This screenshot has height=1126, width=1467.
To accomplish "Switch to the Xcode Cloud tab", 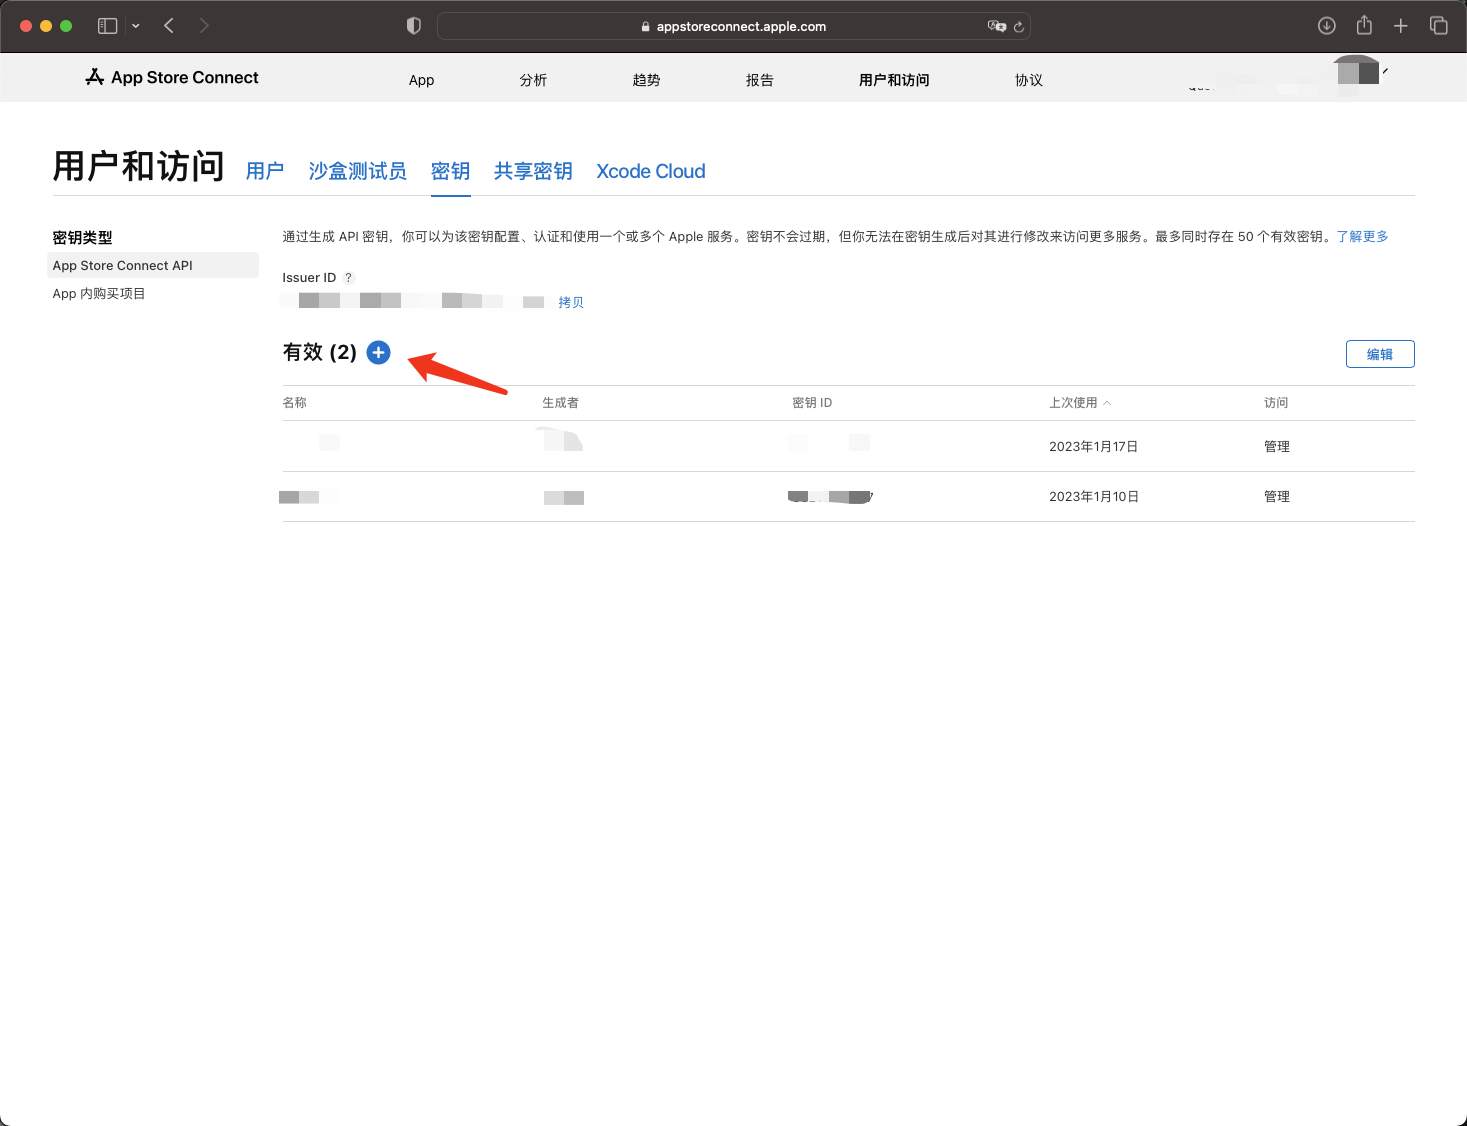I will point(651,171).
